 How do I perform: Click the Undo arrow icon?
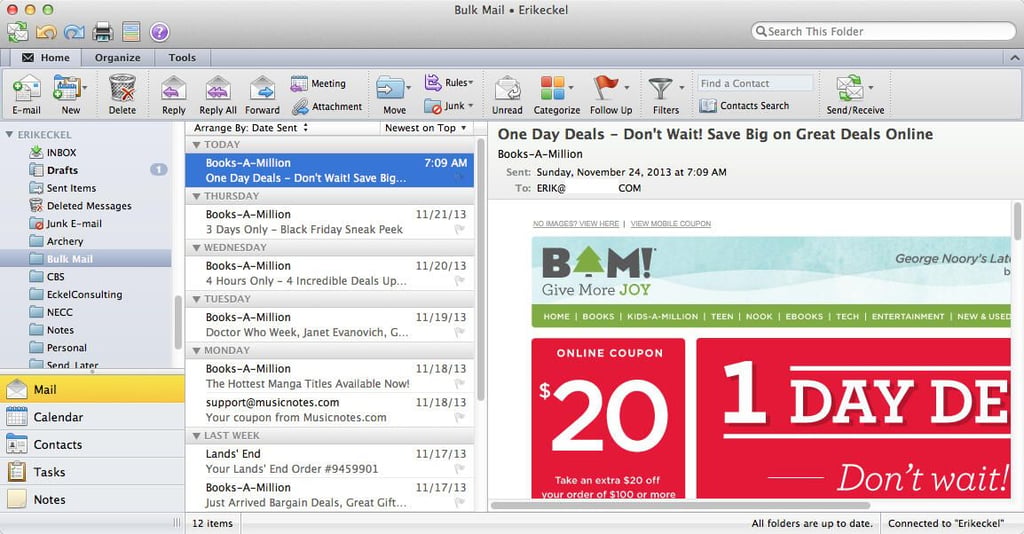[46, 31]
